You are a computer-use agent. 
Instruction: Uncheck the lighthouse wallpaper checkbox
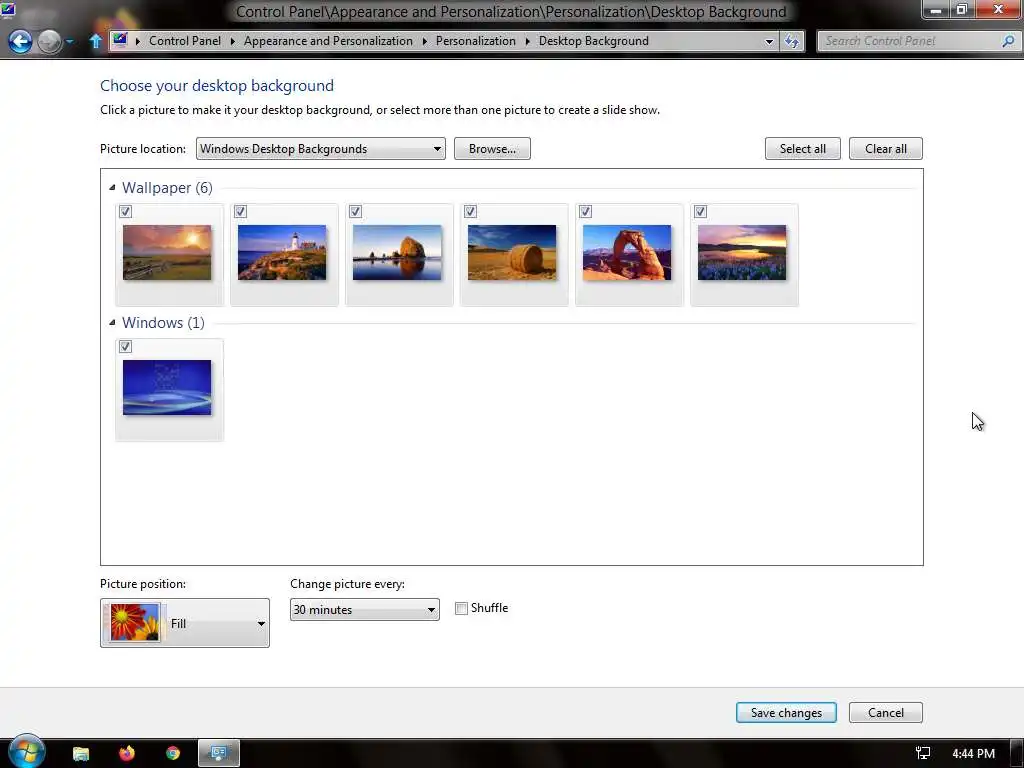[x=240, y=212]
